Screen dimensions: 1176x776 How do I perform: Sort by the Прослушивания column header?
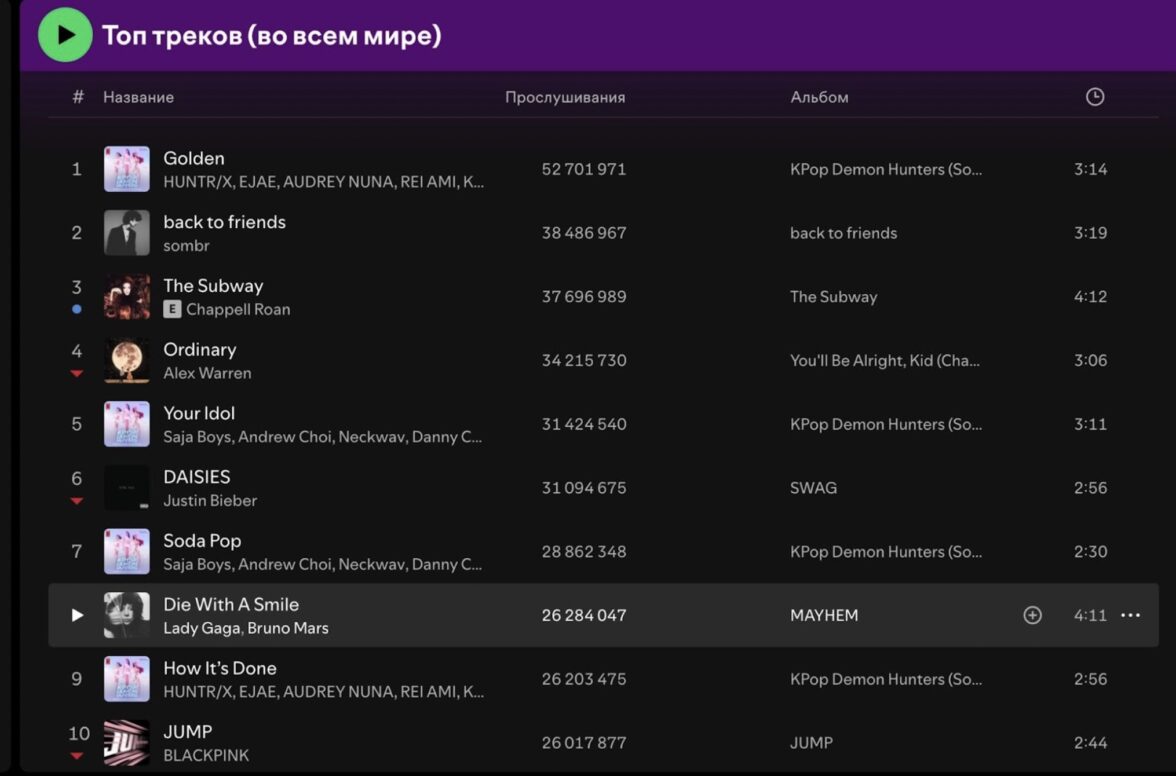point(564,97)
